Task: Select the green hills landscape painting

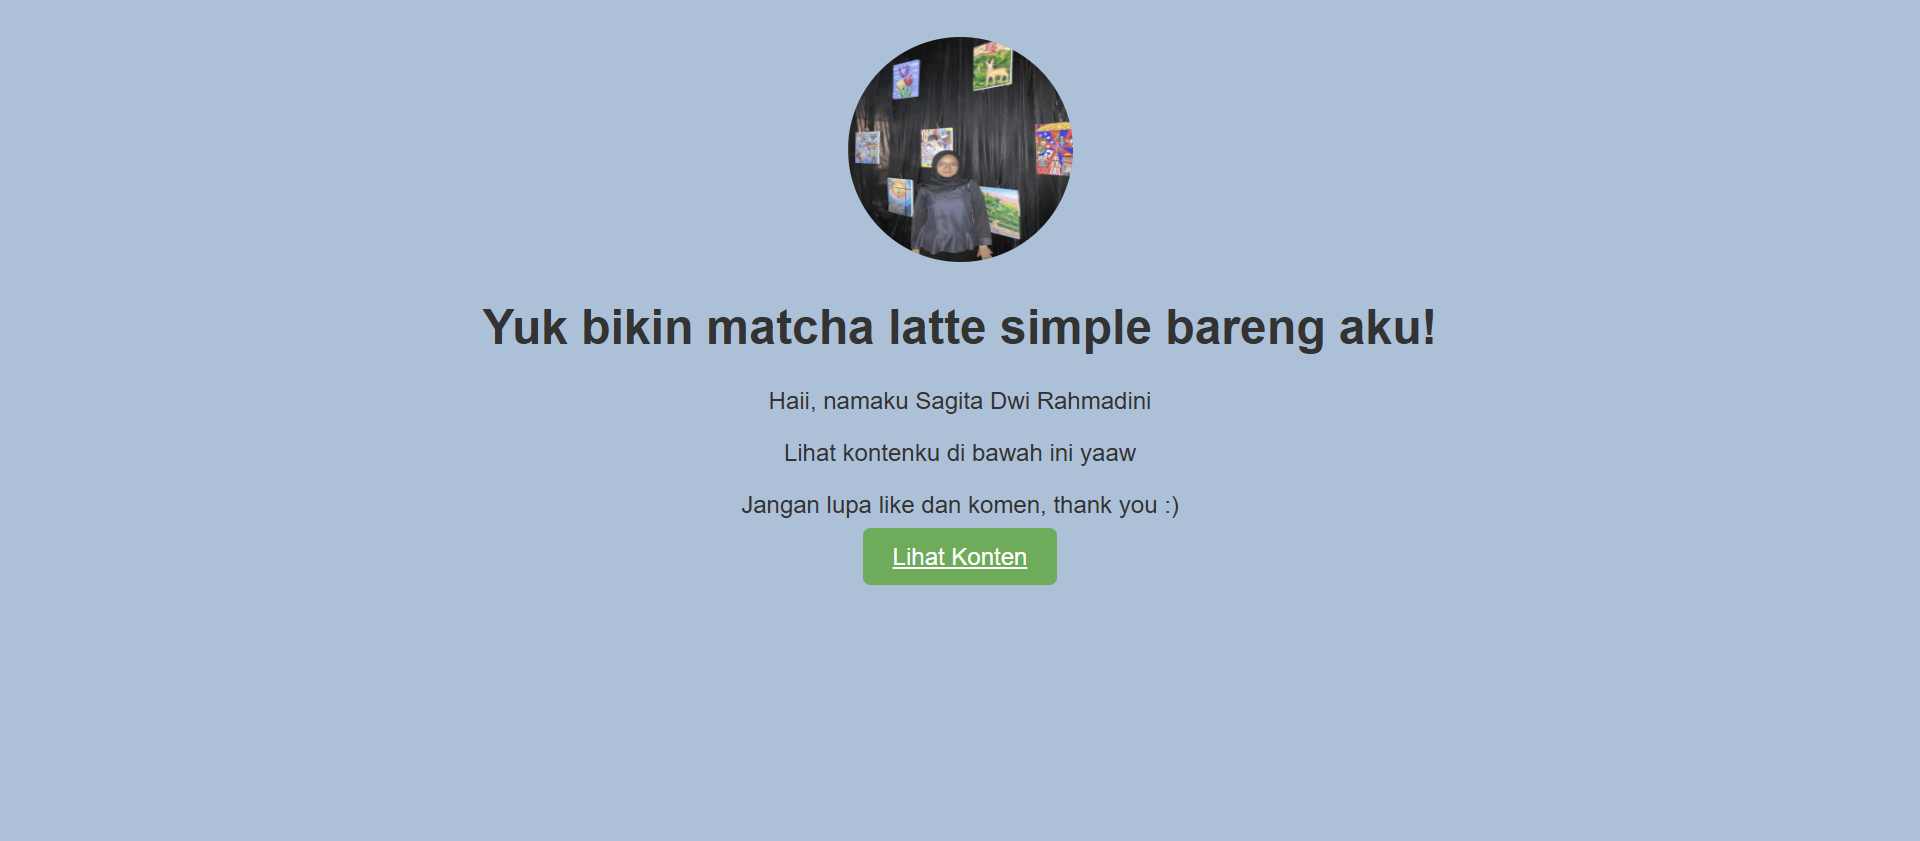Action: [1000, 212]
